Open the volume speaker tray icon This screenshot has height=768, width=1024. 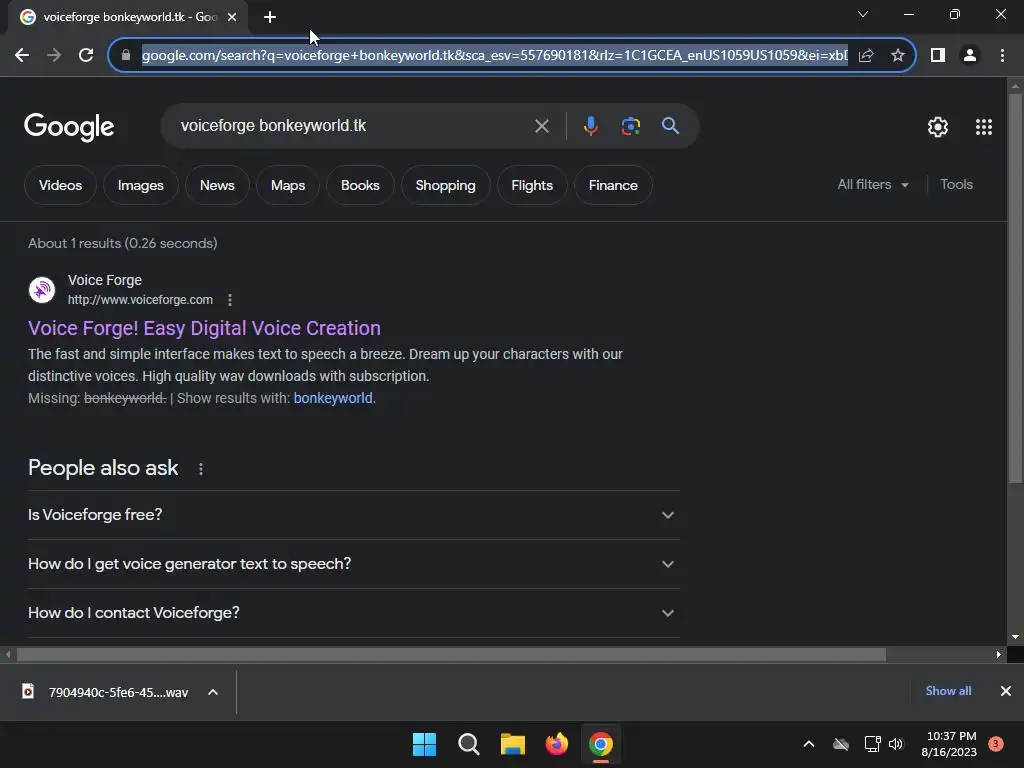tap(896, 744)
